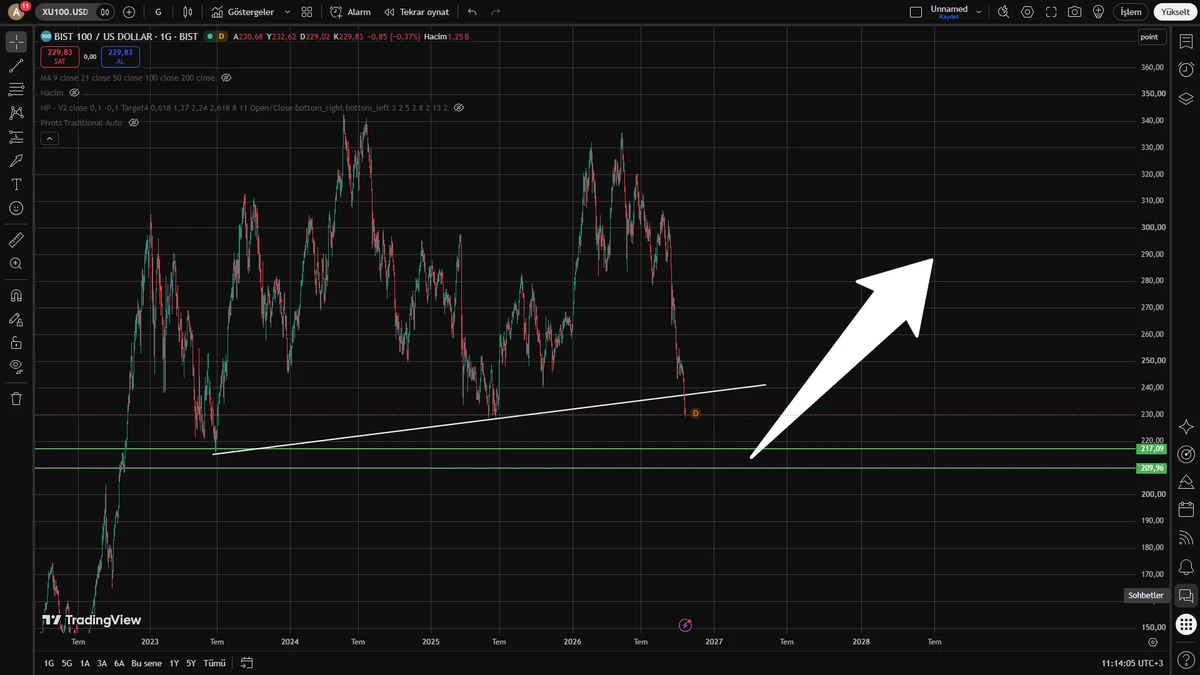The height and width of the screenshot is (675, 1200).
Task: Open the emoji and icons tool
Action: pyautogui.click(x=16, y=208)
